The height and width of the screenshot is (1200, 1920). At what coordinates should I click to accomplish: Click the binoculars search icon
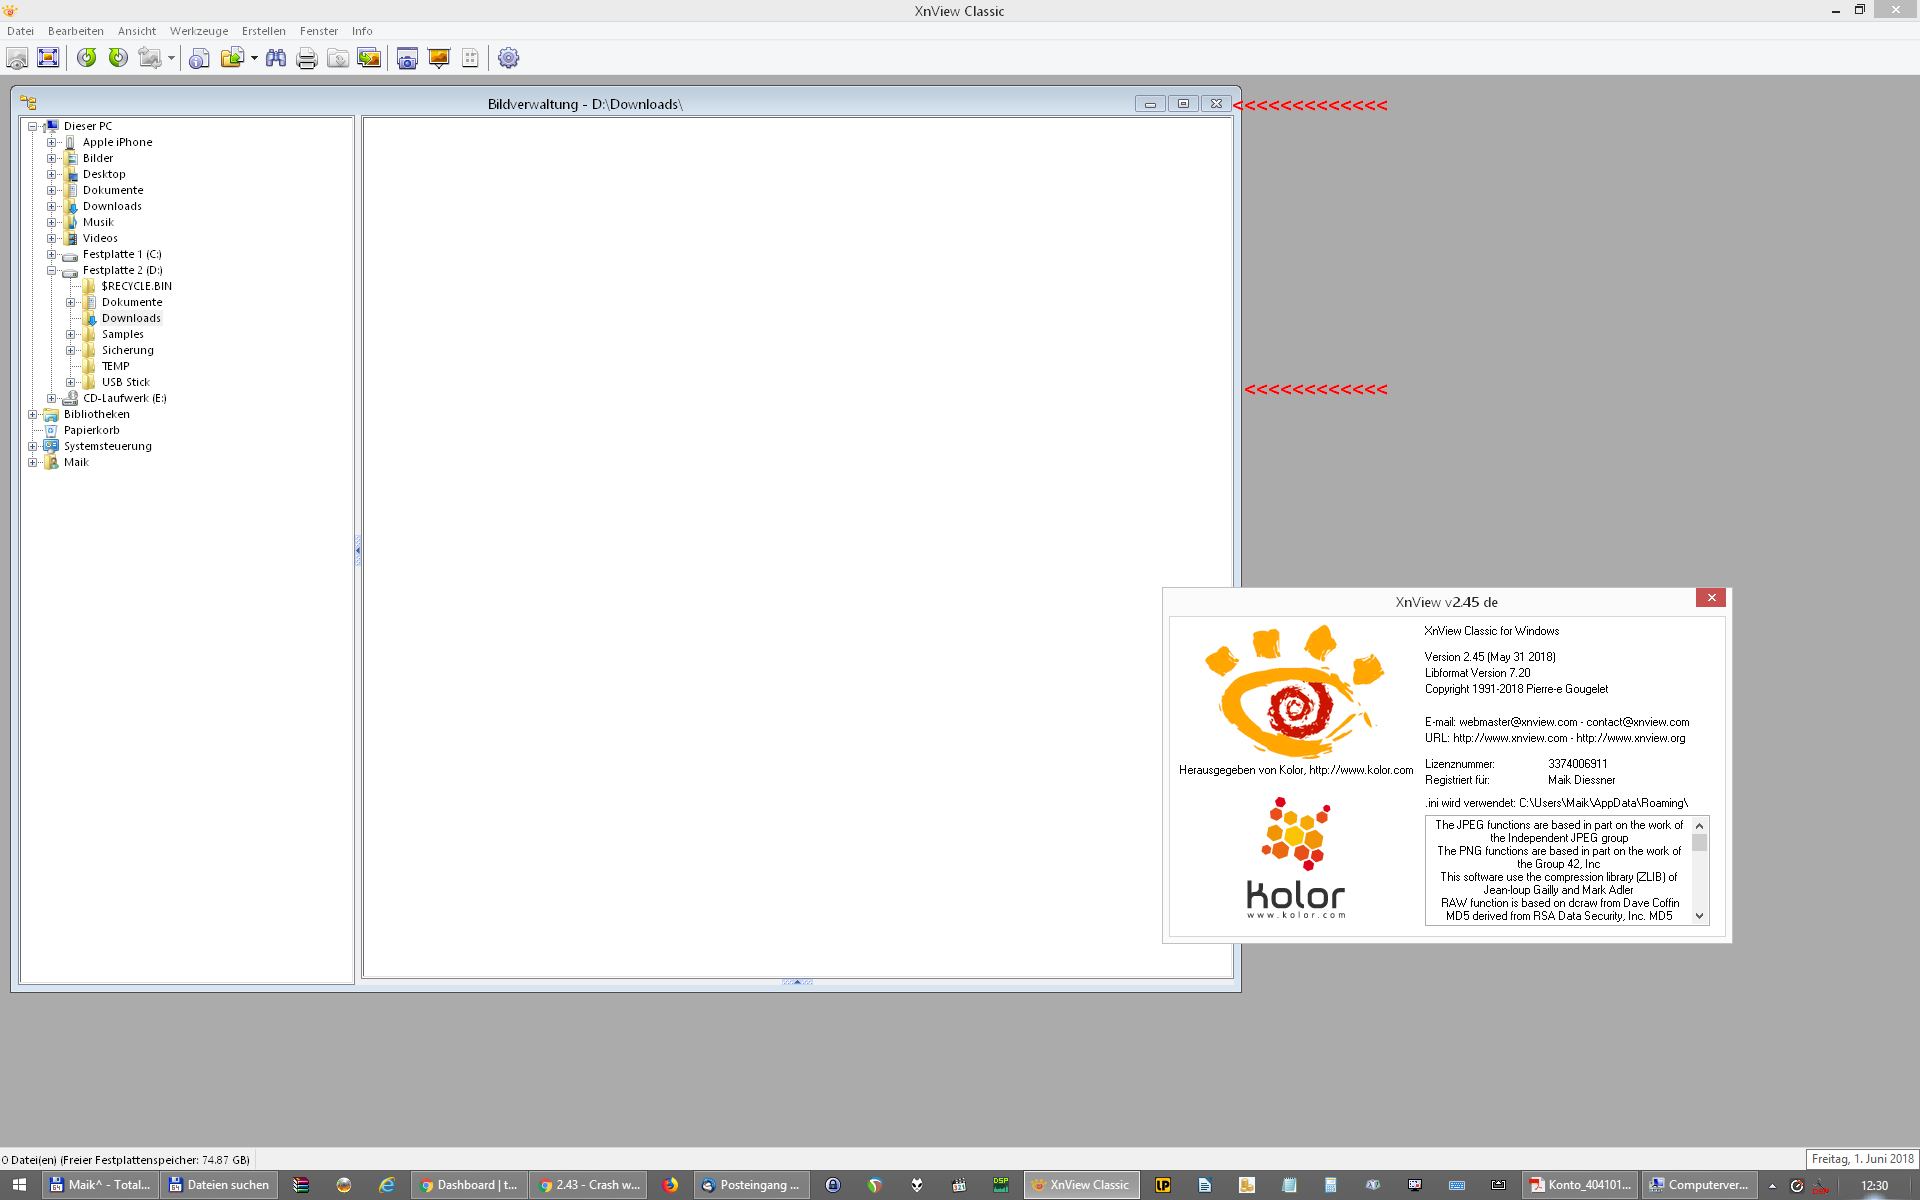276,58
